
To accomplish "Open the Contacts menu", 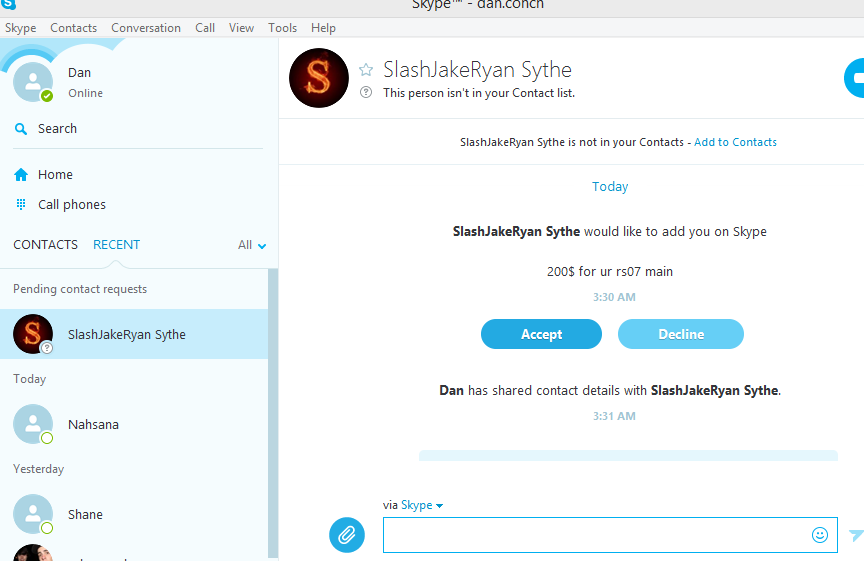I will (x=73, y=28).
